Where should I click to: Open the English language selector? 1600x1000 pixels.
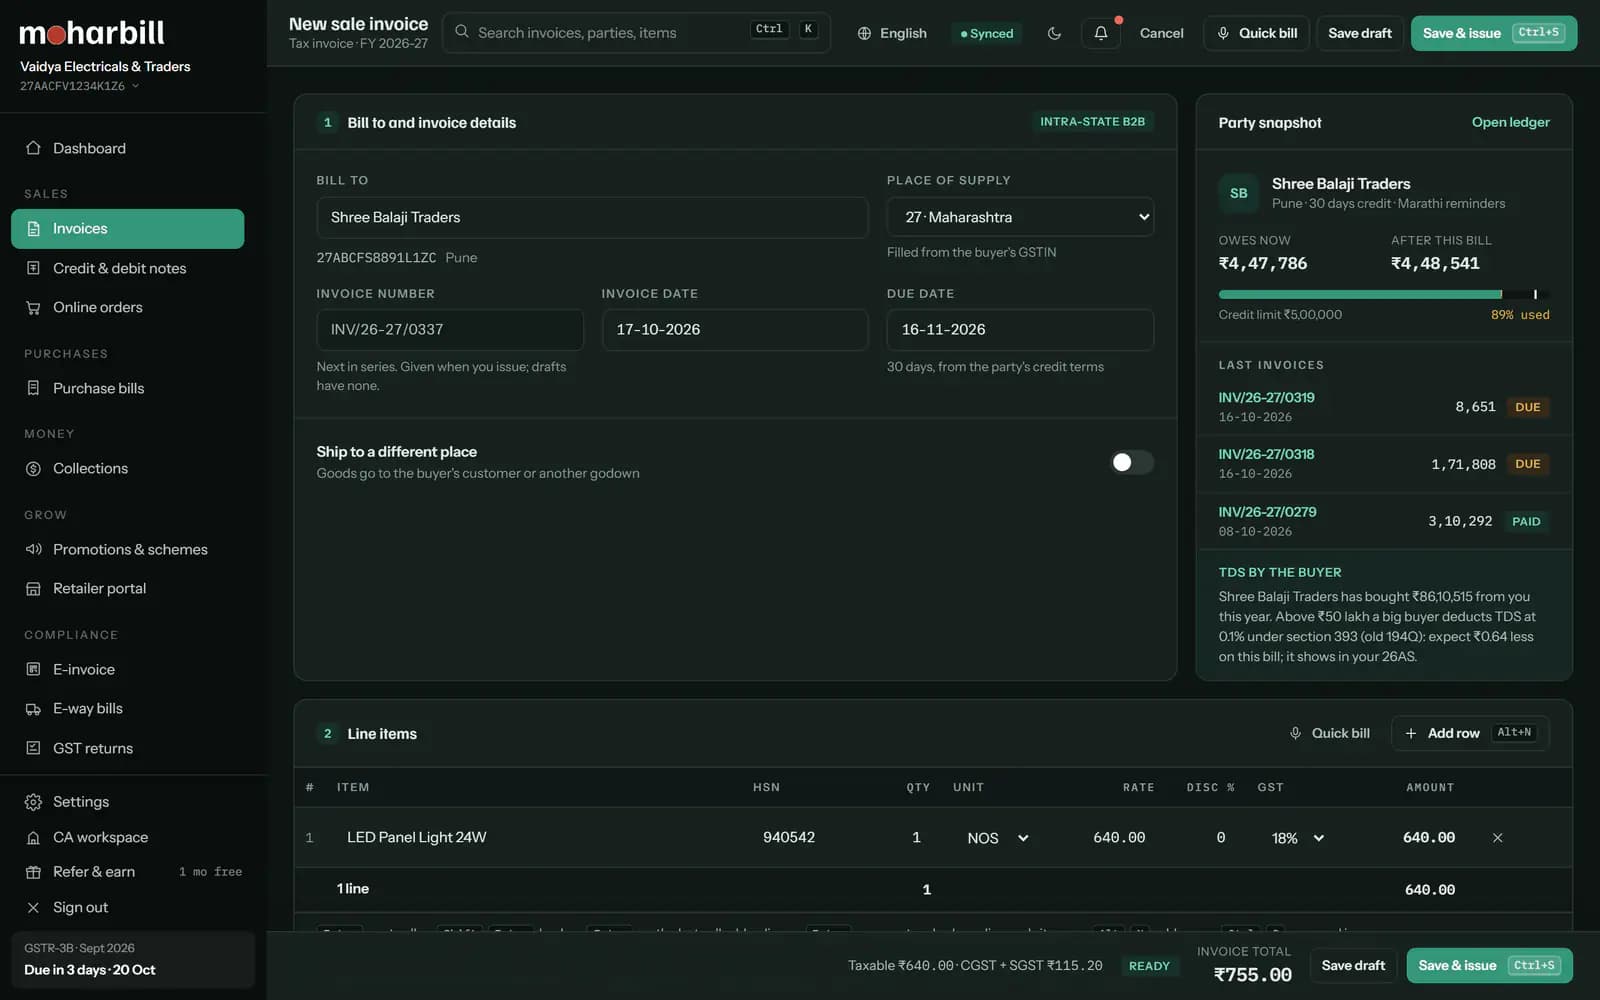[892, 33]
